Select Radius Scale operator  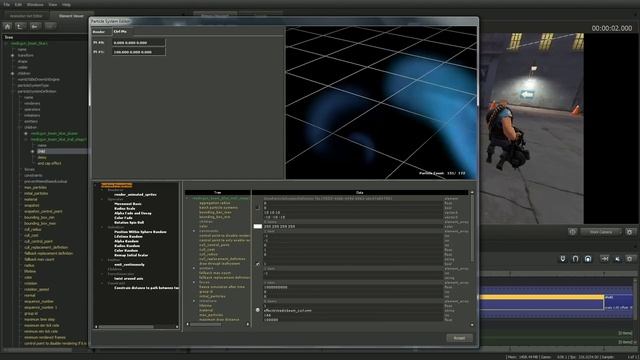124,209
